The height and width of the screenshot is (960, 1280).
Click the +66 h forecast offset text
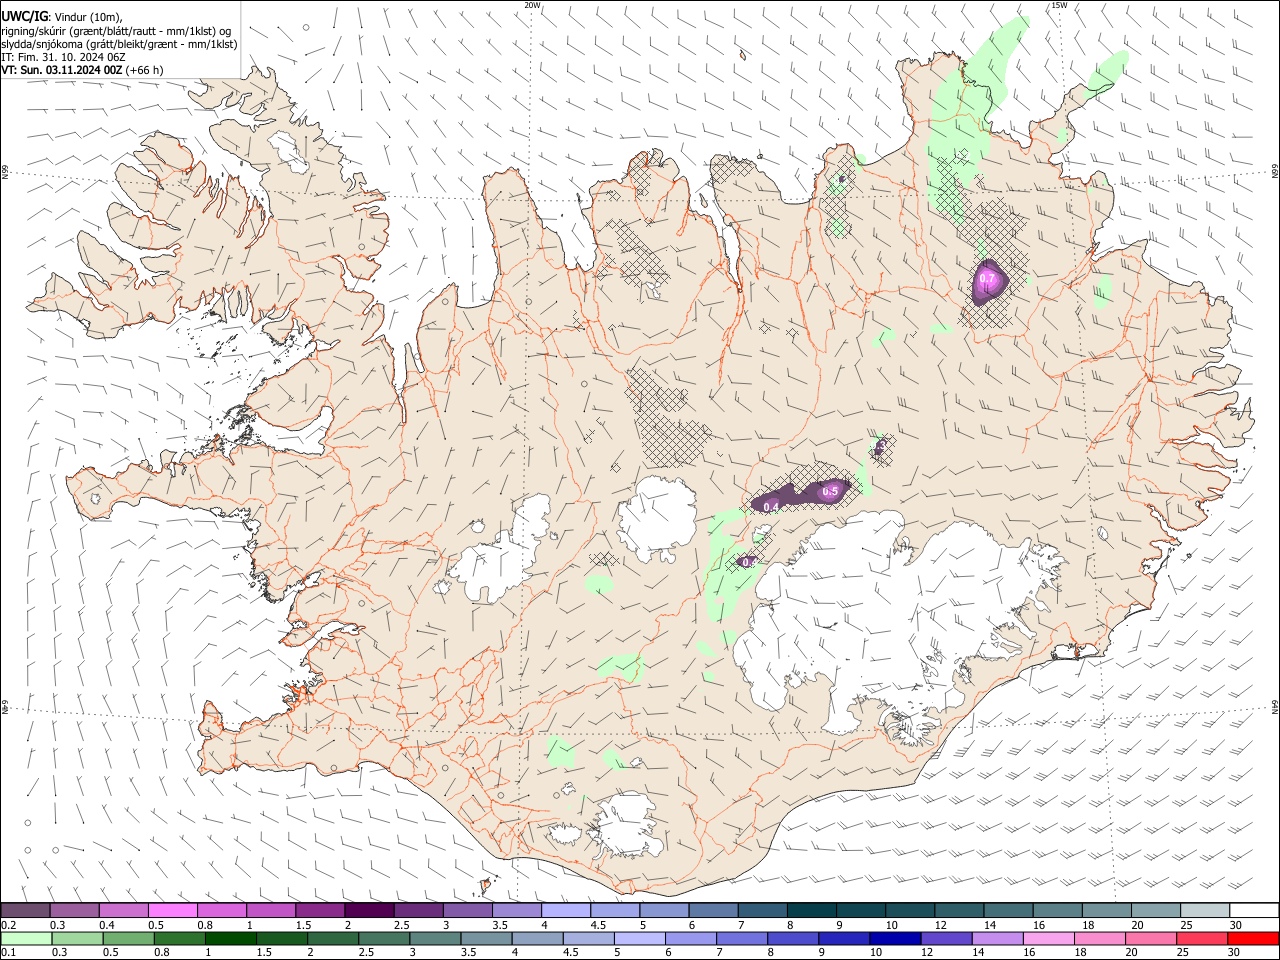[145, 70]
